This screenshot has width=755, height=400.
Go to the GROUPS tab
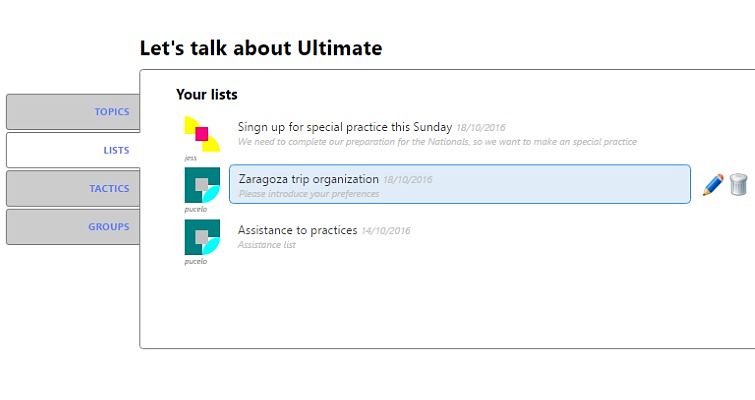[73, 227]
